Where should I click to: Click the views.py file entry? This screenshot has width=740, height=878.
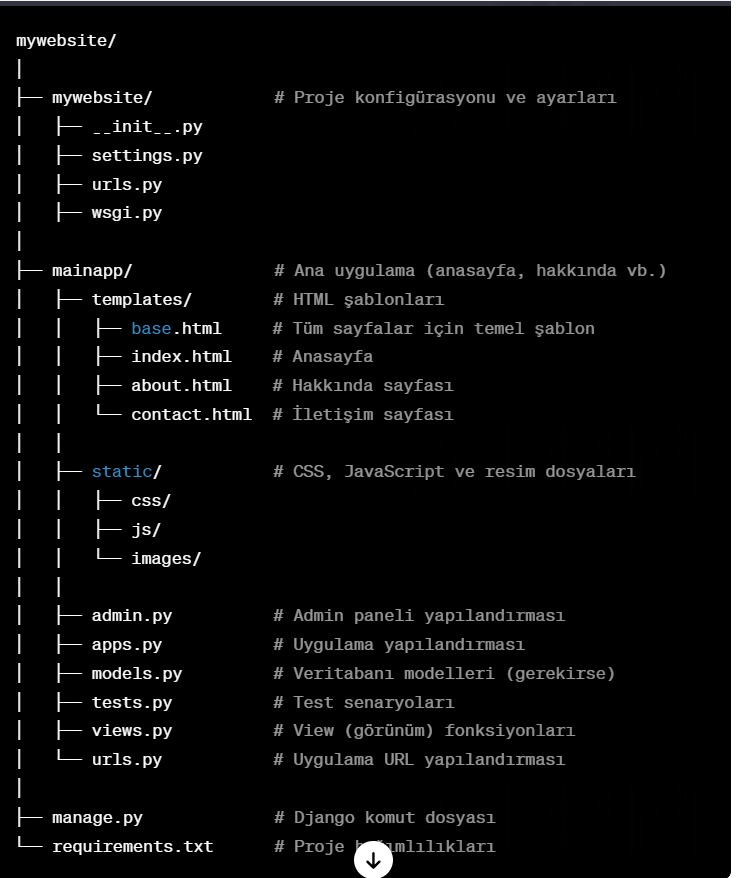click(131, 731)
